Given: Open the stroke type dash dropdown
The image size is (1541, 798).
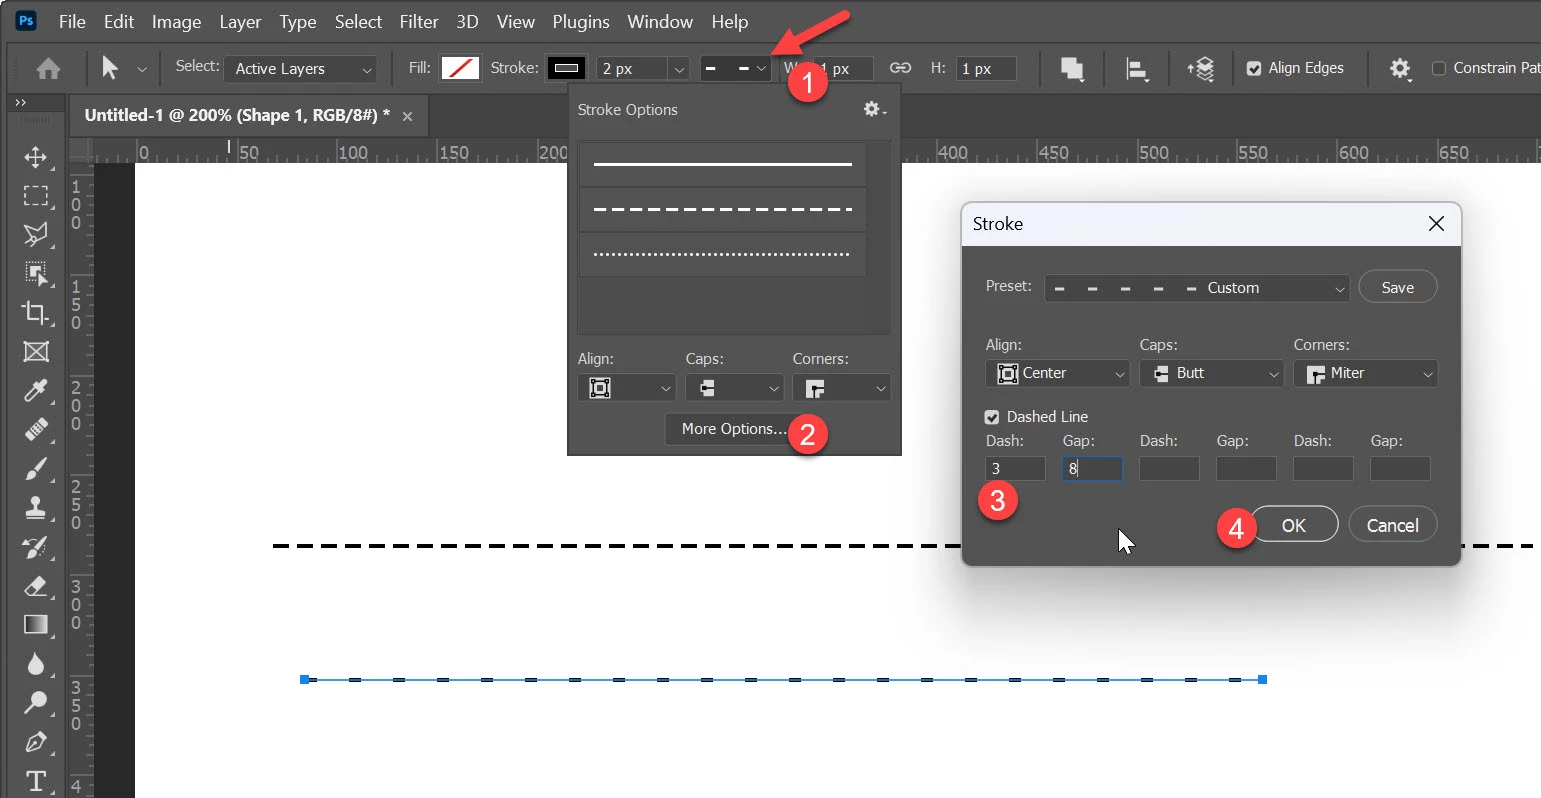Looking at the screenshot, I should point(735,68).
